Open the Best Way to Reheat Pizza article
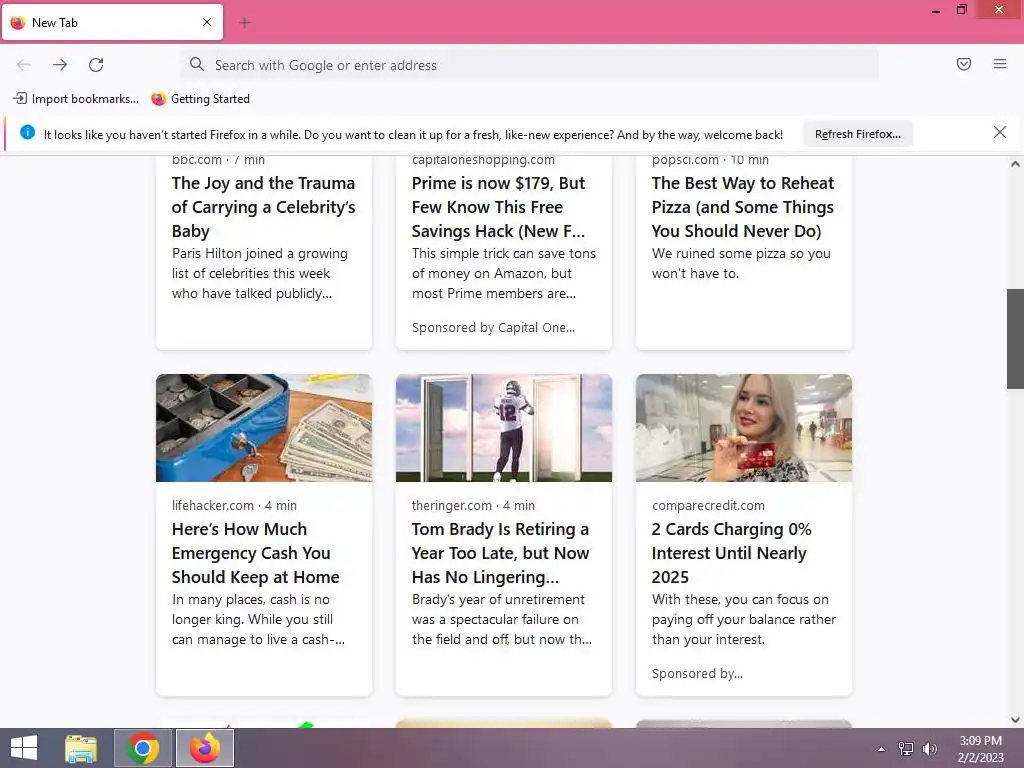Viewport: 1024px width, 768px height. (743, 207)
